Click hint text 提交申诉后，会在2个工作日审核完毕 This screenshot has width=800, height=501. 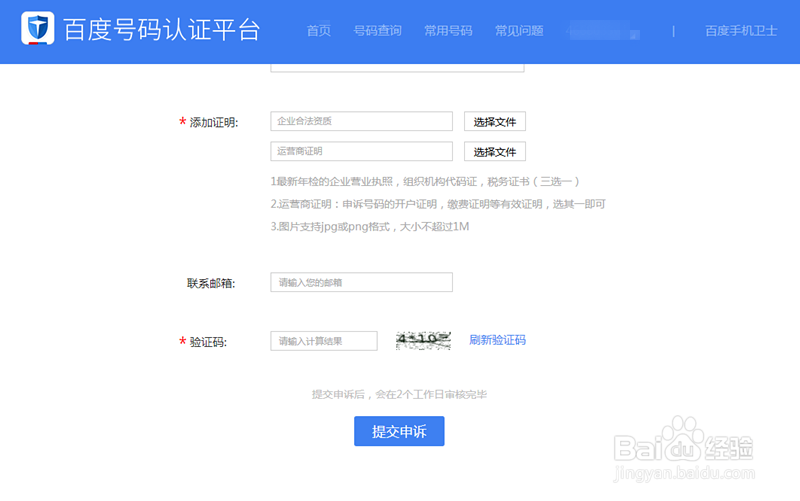click(399, 394)
